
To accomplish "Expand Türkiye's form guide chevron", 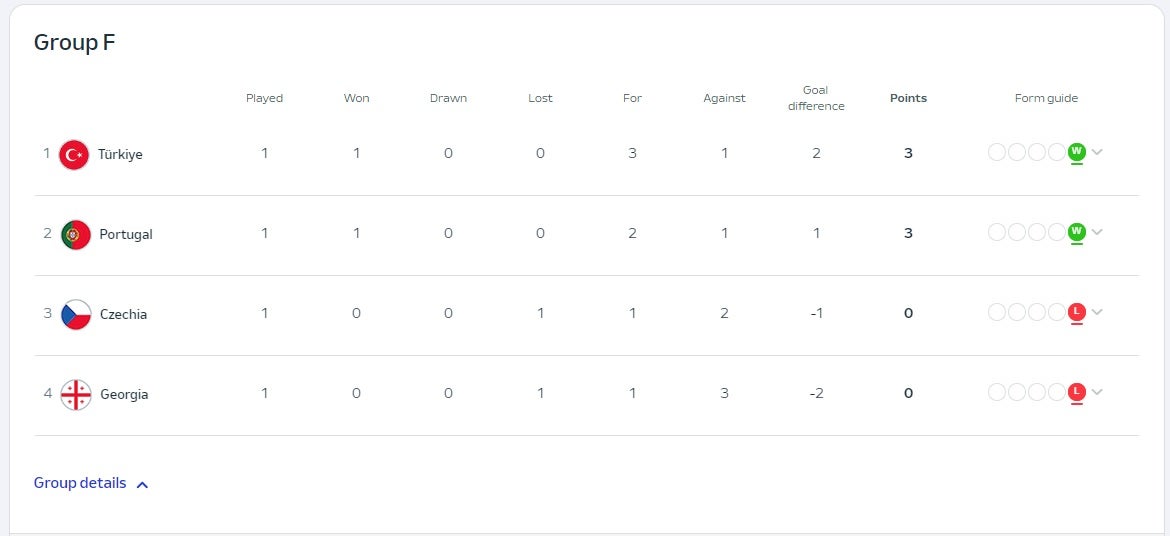I will coord(1098,152).
